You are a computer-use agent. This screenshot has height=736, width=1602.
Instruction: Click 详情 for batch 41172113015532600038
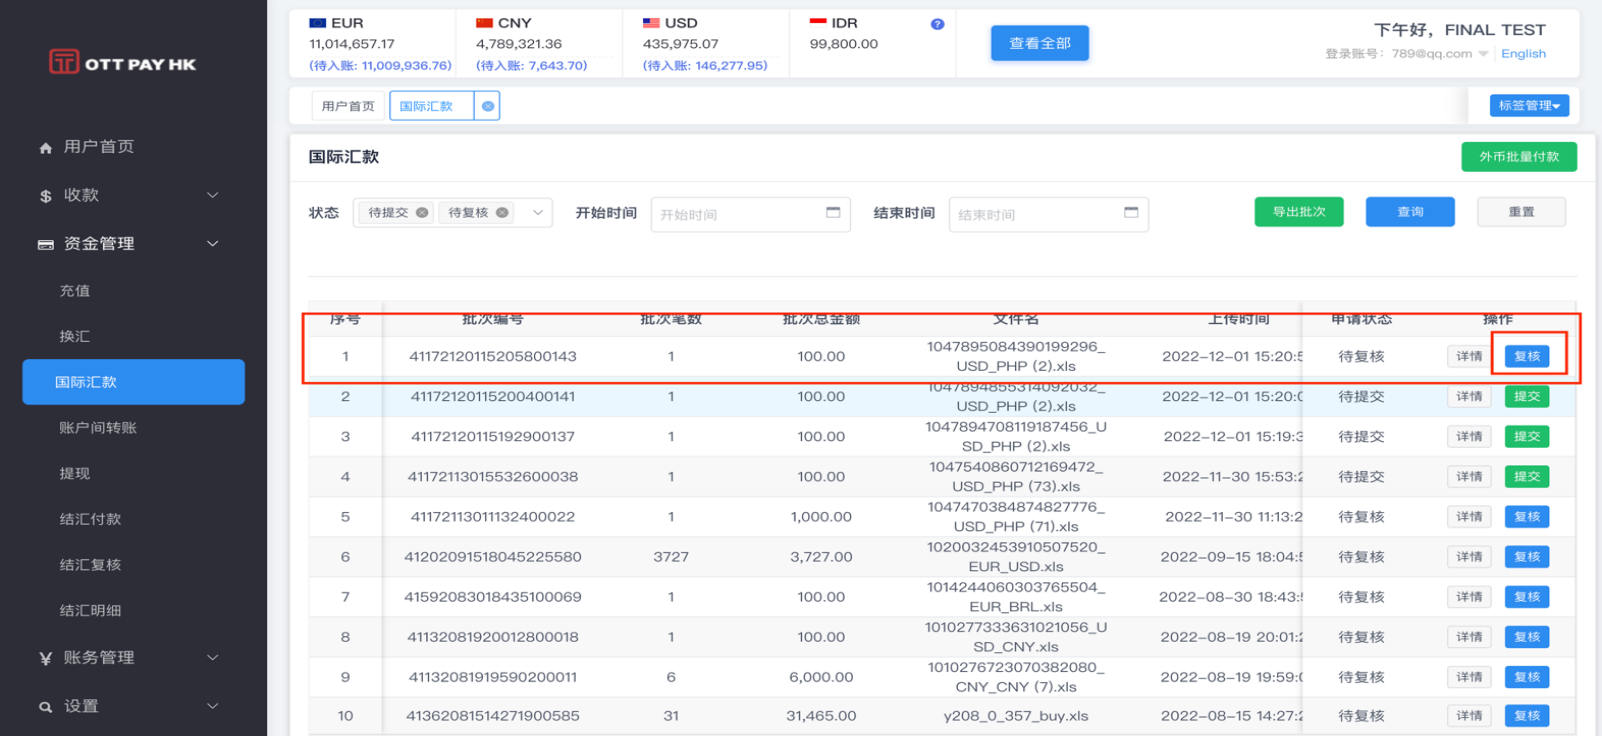[1469, 476]
